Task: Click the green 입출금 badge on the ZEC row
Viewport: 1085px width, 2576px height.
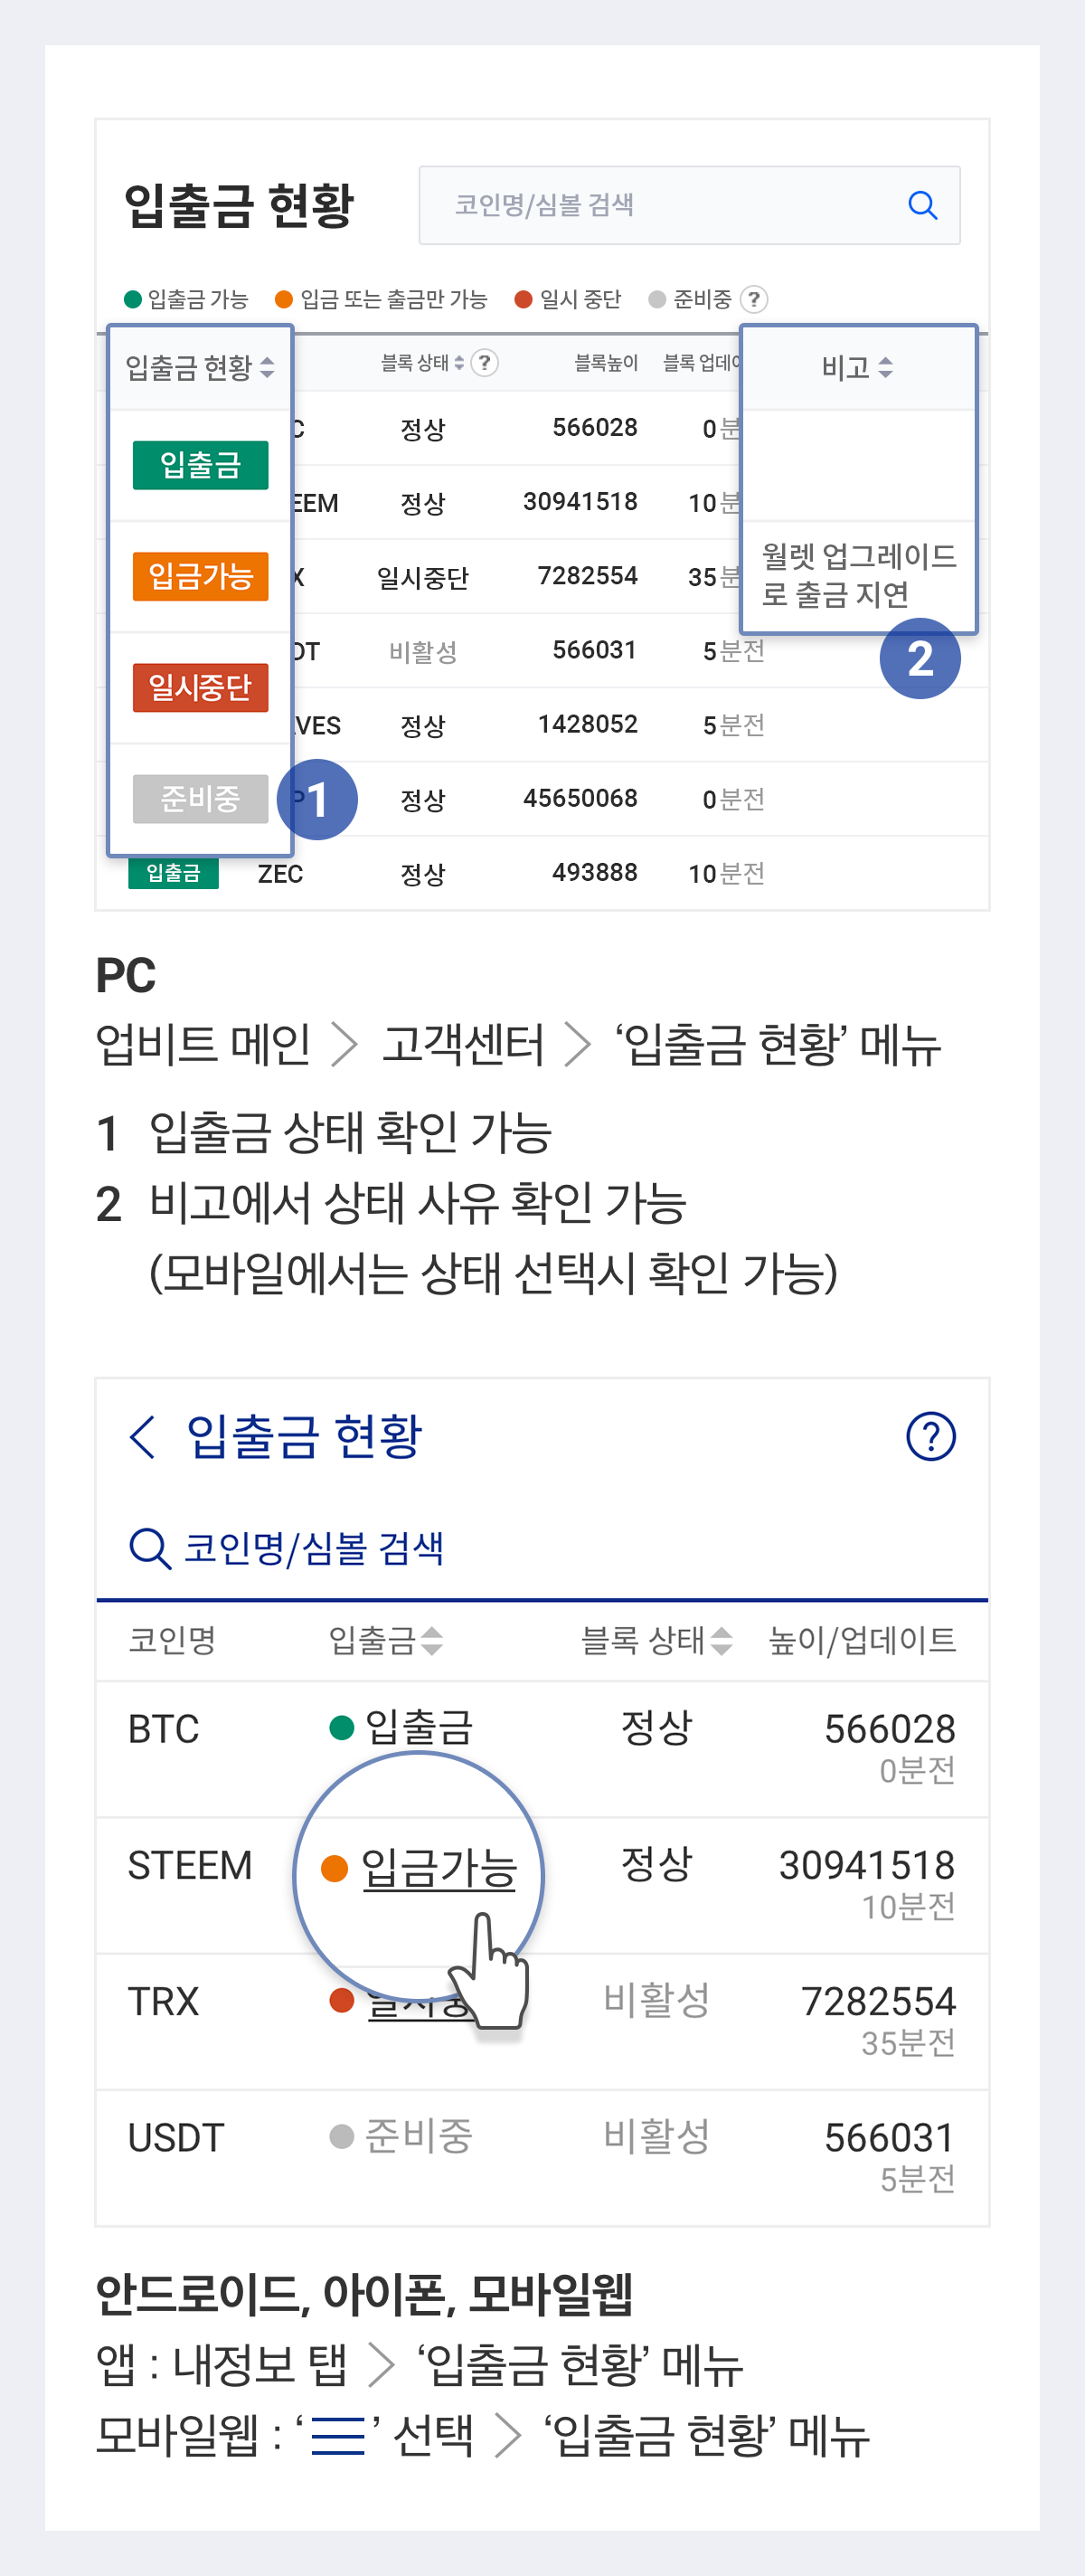Action: click(173, 872)
